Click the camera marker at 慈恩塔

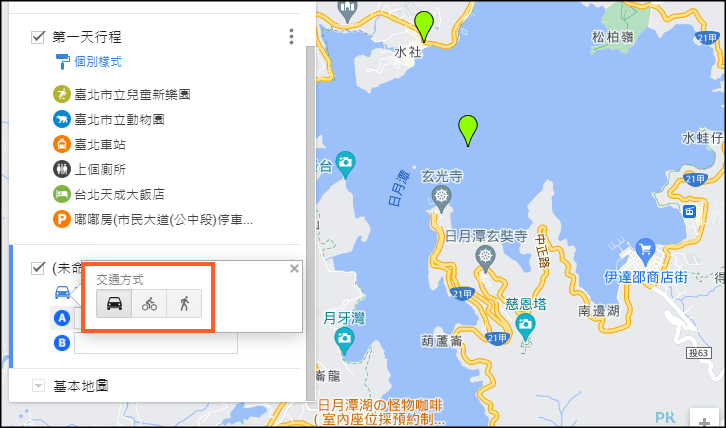pyautogui.click(x=525, y=326)
